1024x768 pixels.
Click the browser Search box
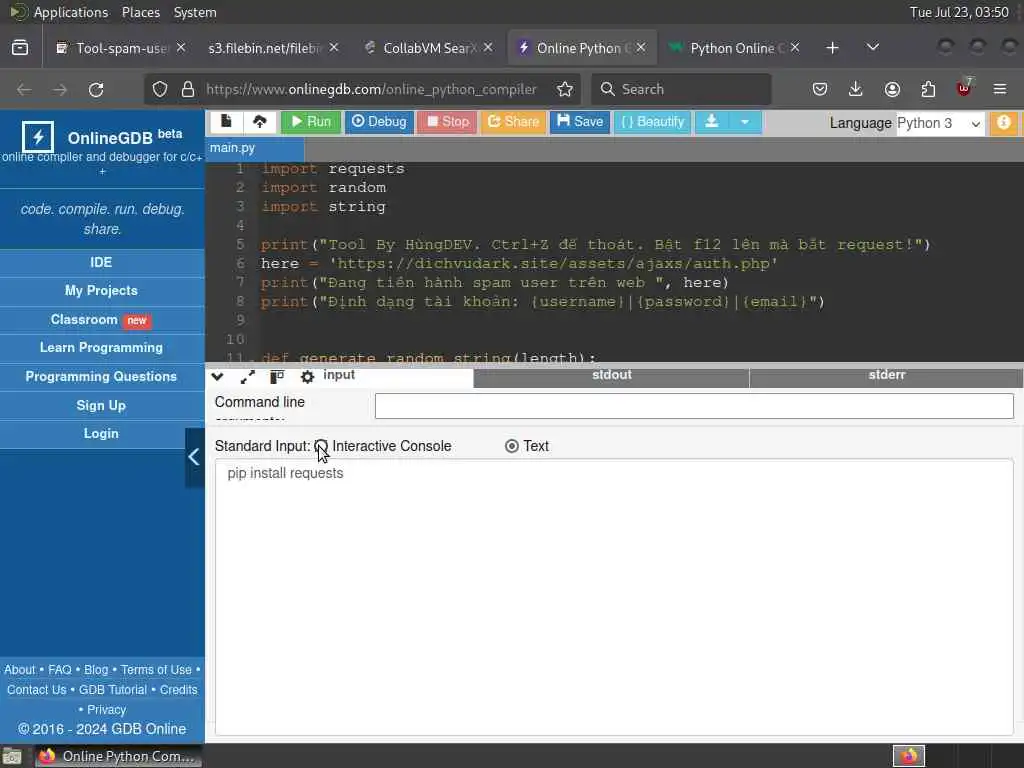point(681,89)
